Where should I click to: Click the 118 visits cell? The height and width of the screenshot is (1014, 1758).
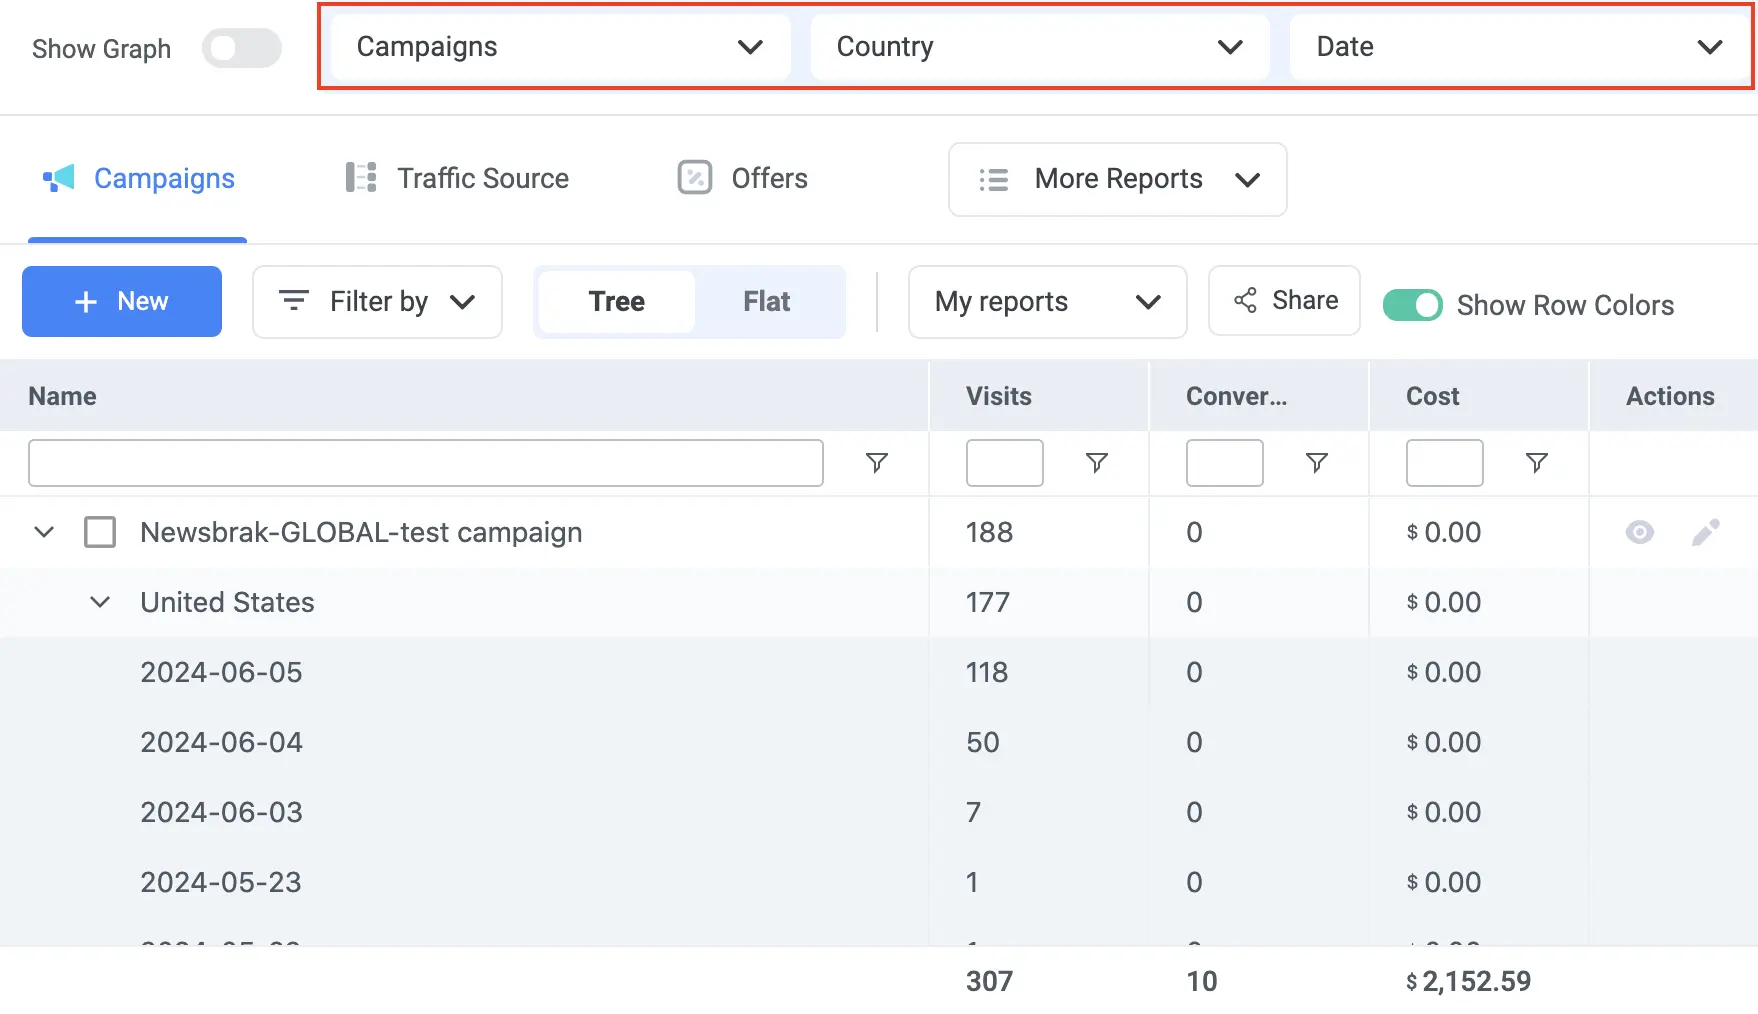click(x=987, y=672)
